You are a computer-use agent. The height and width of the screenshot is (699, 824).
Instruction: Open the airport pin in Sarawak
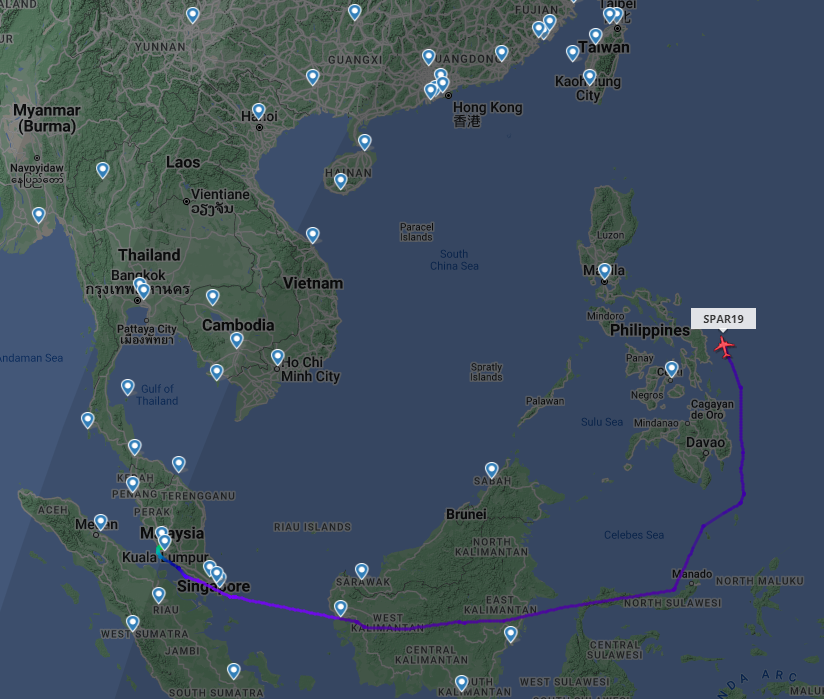[x=362, y=571]
